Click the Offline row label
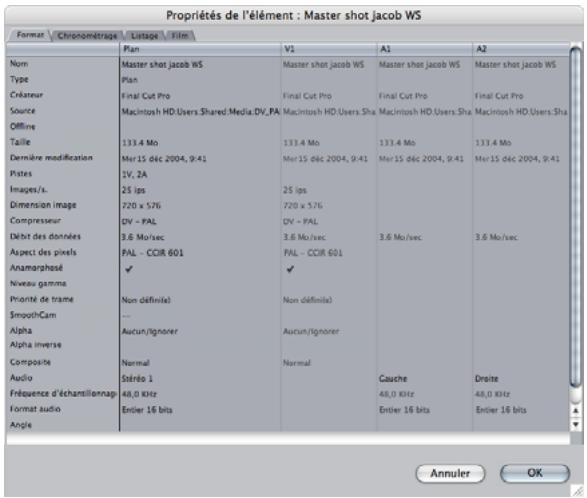This screenshot has height=498, width=587. (22, 127)
